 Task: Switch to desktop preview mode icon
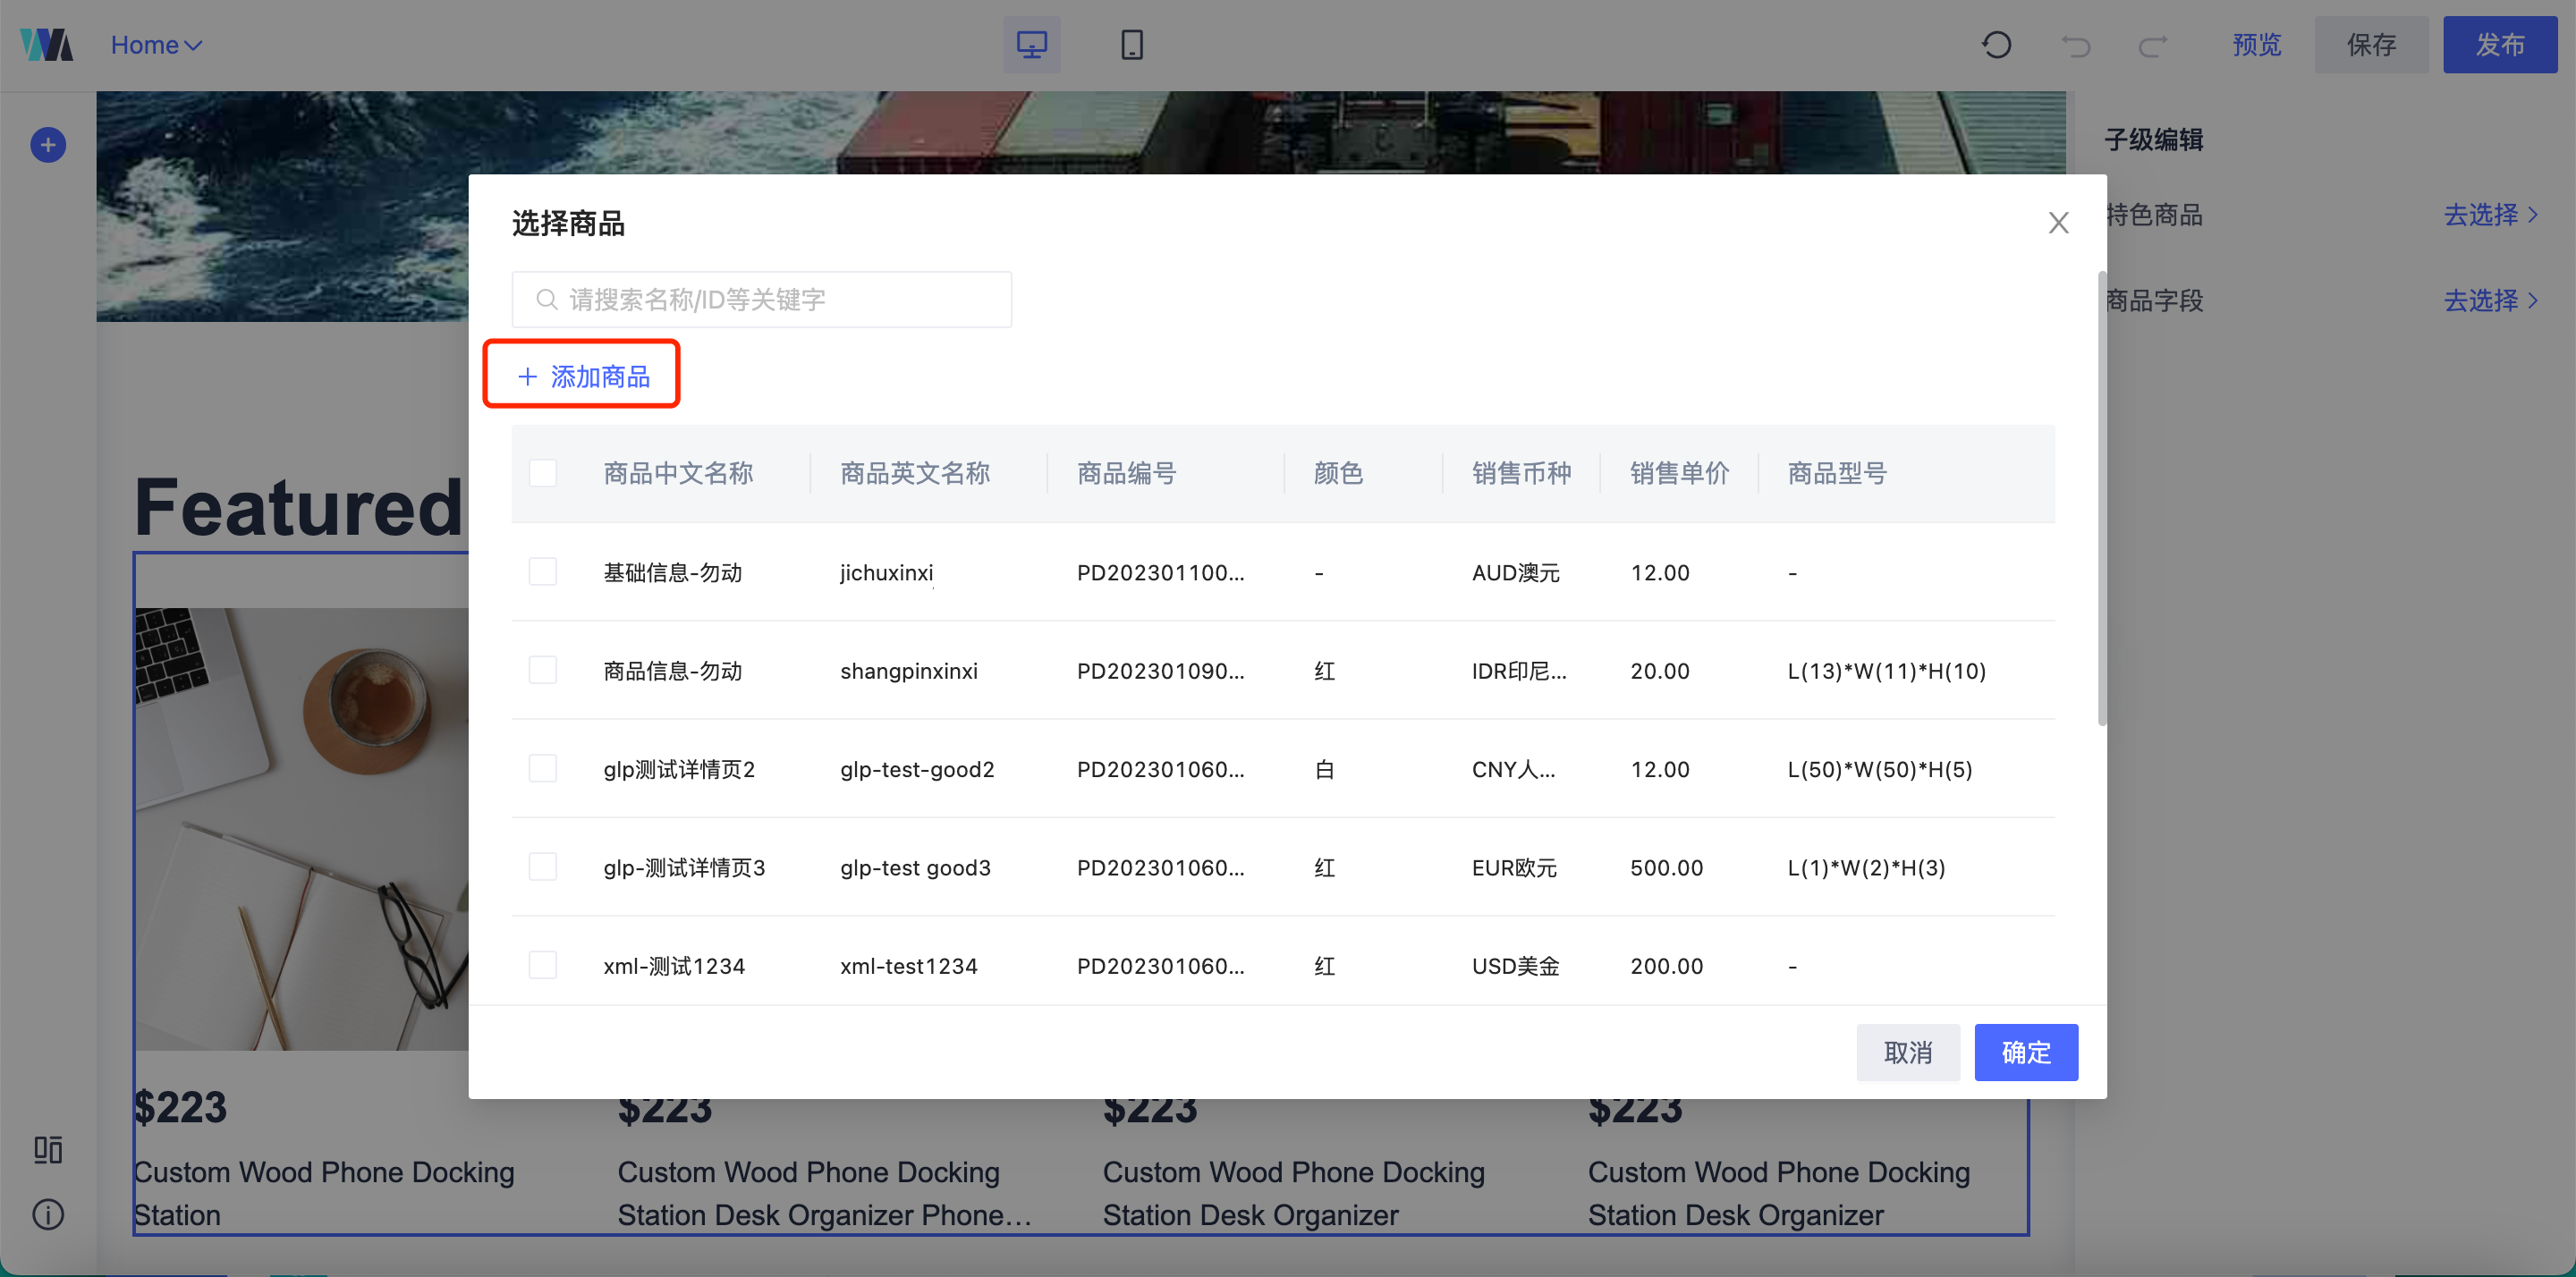pos(1031,45)
